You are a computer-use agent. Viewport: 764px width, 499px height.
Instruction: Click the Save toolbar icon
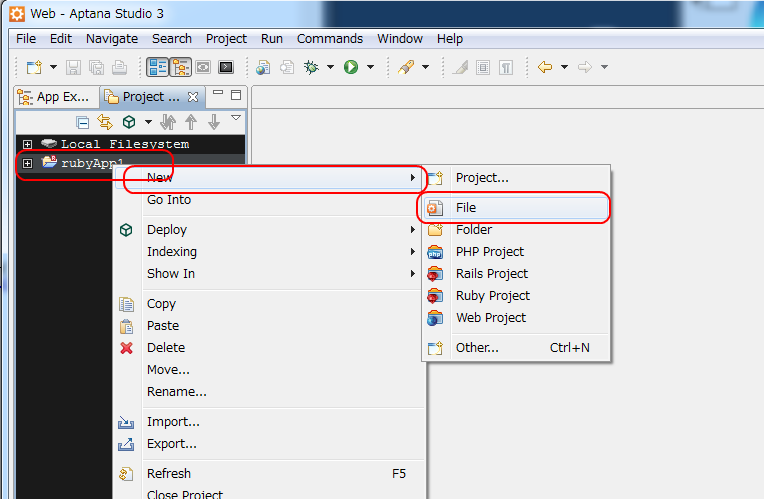73,67
